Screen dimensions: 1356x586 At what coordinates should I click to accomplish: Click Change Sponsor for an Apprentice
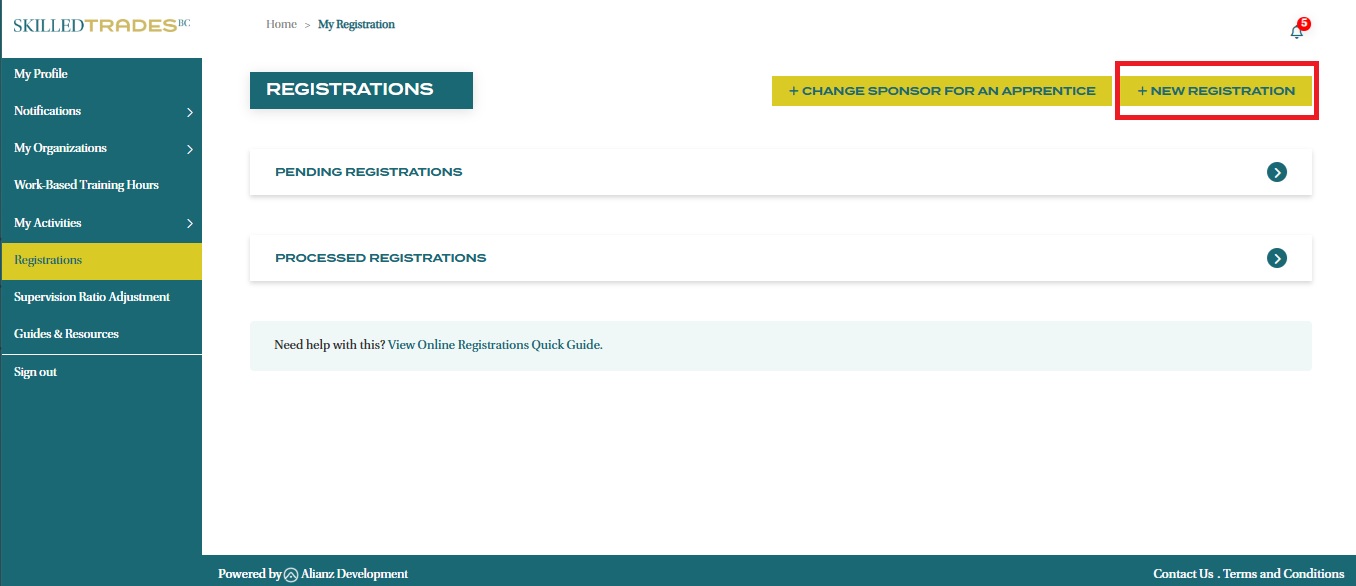[x=941, y=91]
